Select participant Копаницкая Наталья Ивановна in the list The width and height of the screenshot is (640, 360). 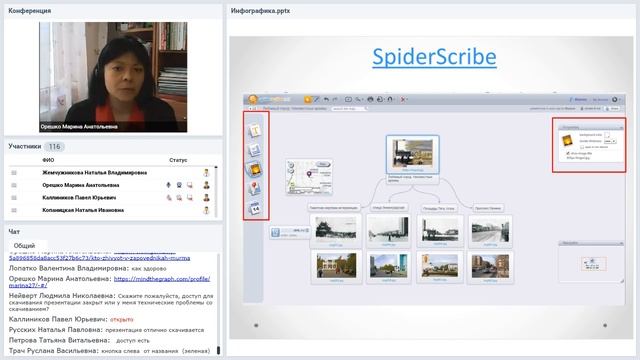click(83, 210)
